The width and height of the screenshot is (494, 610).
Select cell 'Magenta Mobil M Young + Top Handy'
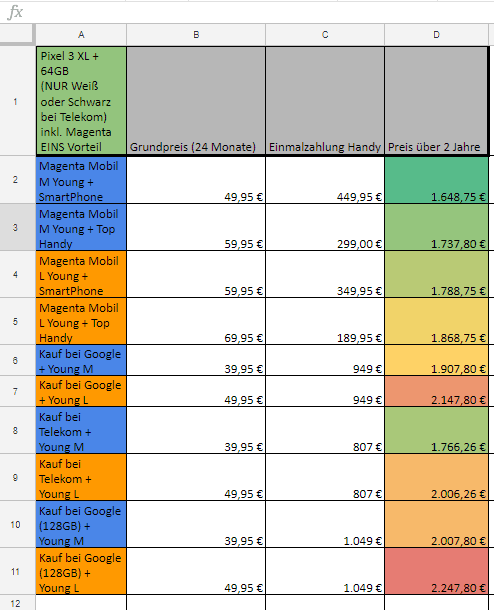(x=81, y=227)
